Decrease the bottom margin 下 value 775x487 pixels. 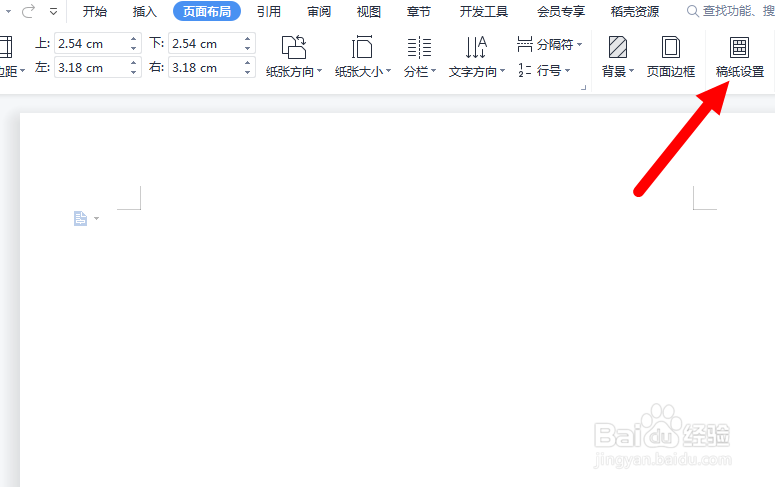[x=248, y=48]
